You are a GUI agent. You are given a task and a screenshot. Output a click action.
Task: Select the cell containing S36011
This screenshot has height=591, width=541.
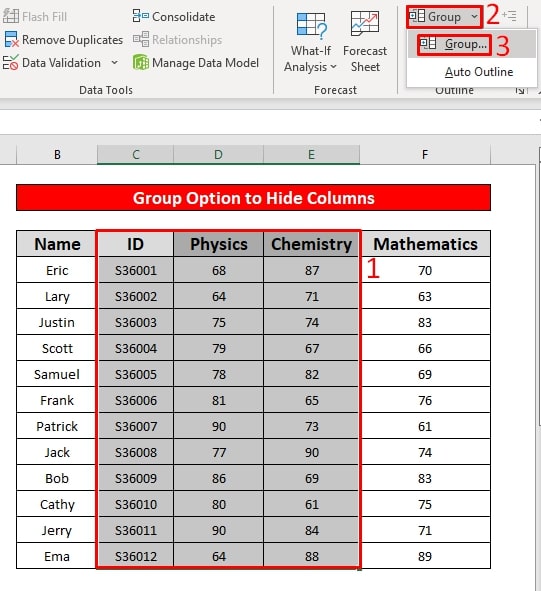click(x=135, y=530)
